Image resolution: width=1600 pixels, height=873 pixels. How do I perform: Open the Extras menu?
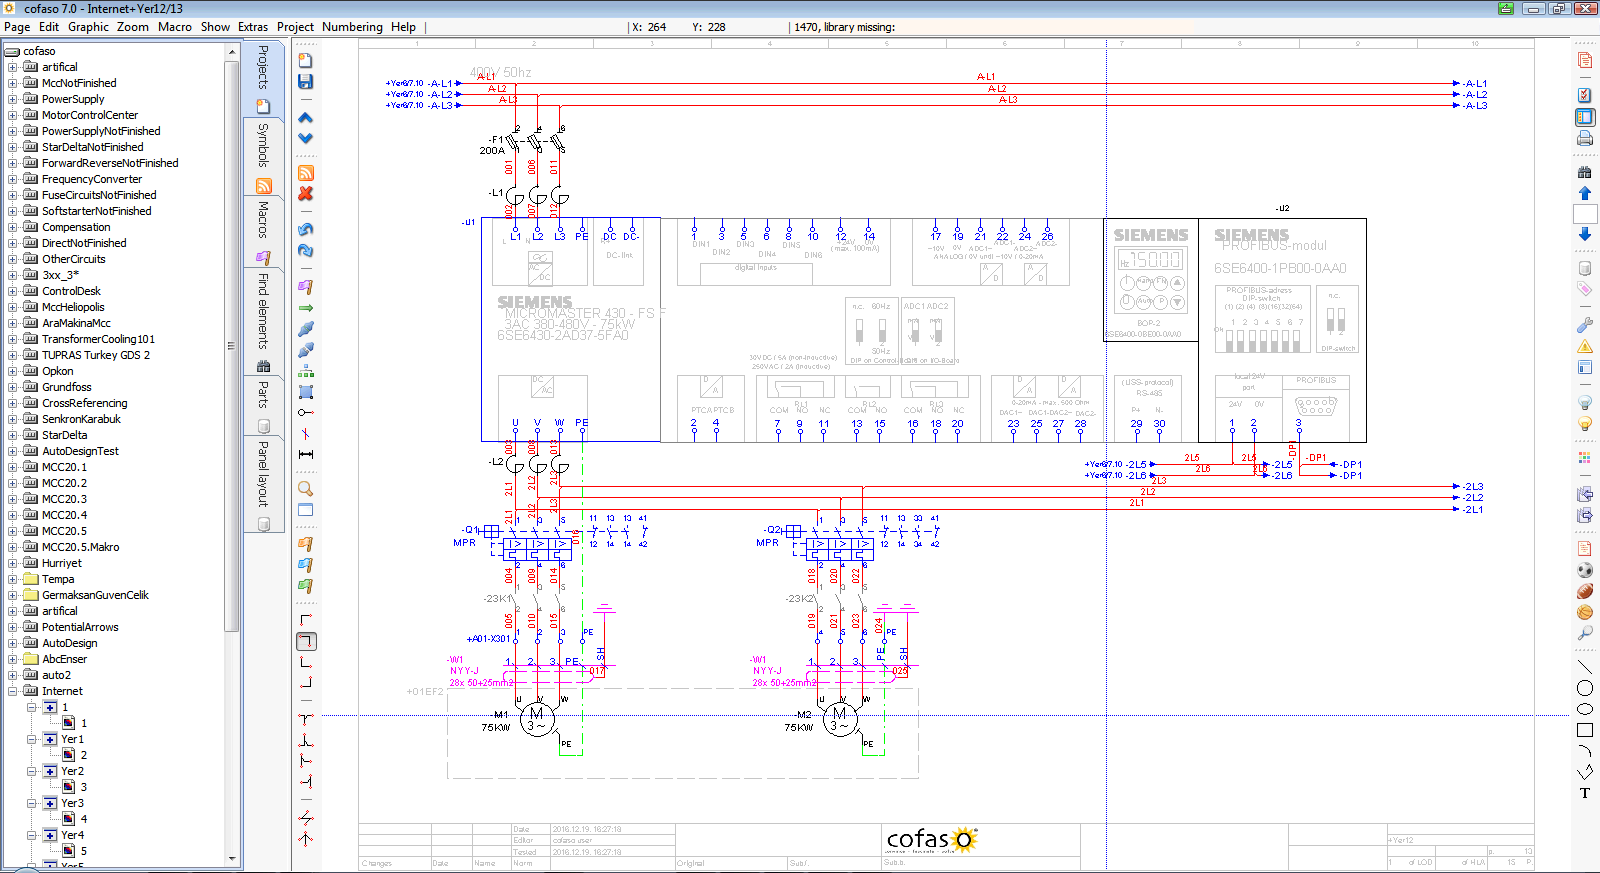pos(253,27)
